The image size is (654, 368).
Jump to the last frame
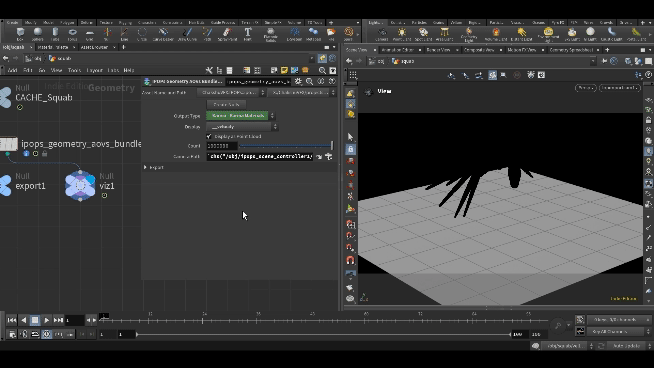click(x=58, y=320)
